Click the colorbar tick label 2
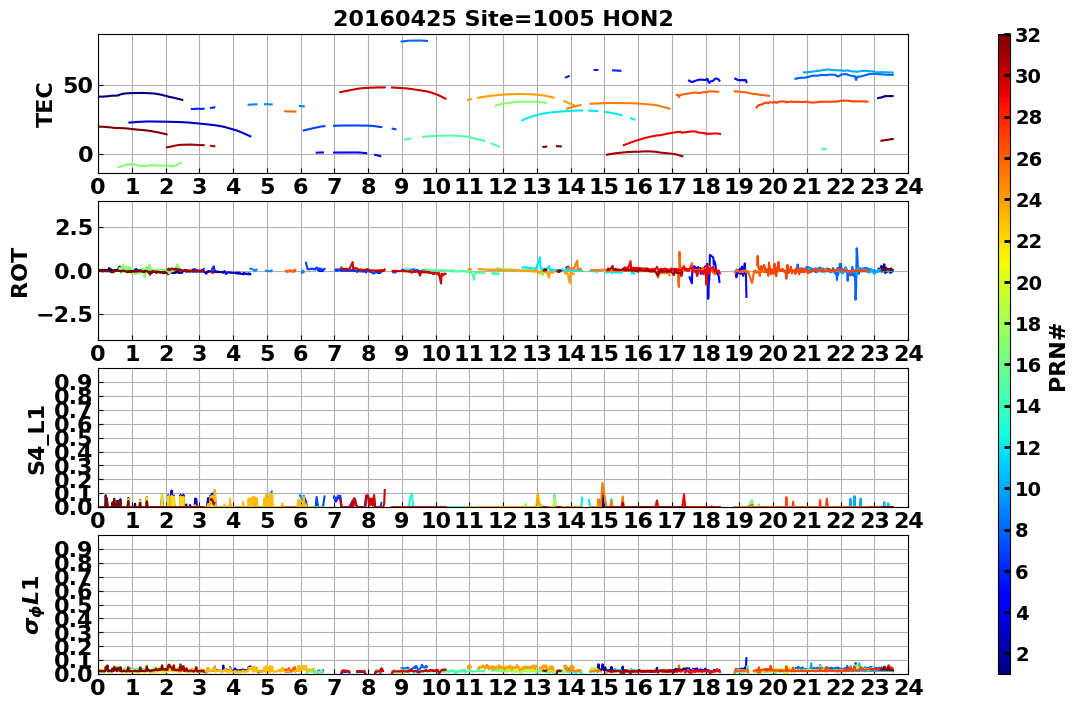The image size is (1077, 709). 1022,653
